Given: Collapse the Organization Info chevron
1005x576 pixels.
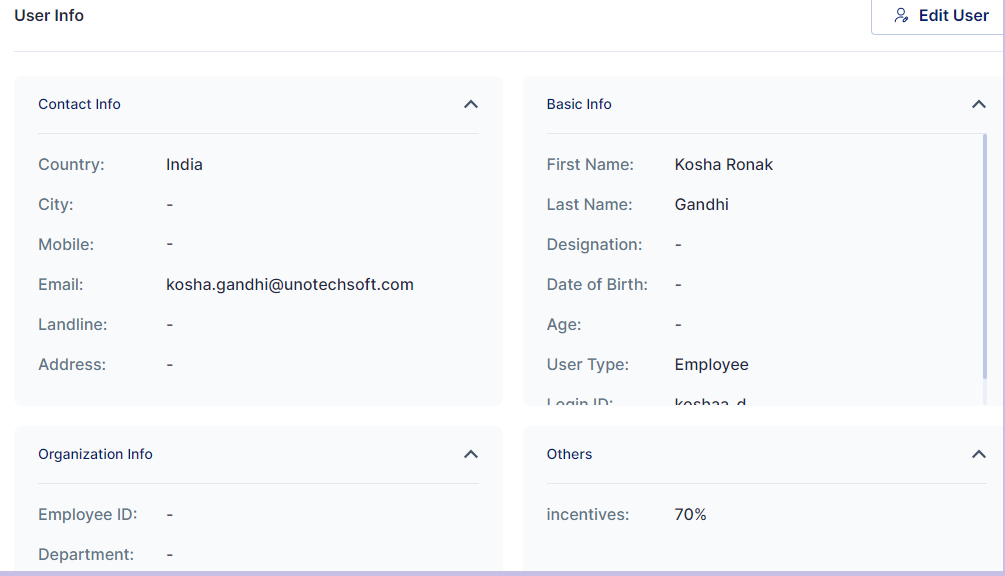Looking at the screenshot, I should (x=471, y=454).
